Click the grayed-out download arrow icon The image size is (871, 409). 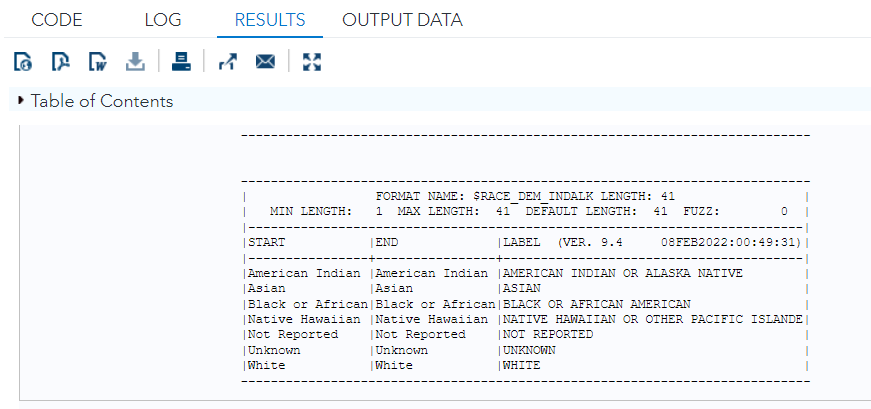(x=135, y=62)
